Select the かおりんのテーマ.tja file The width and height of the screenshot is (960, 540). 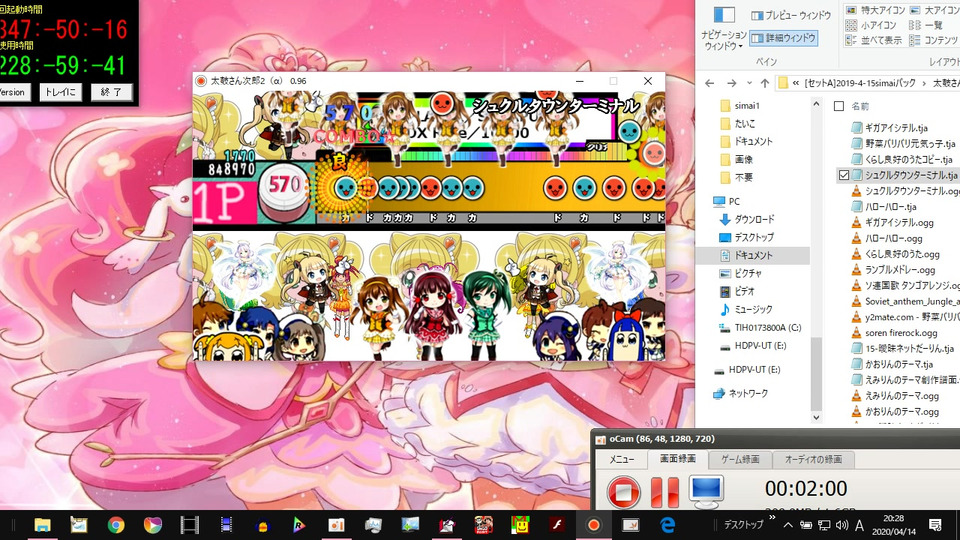(x=899, y=364)
